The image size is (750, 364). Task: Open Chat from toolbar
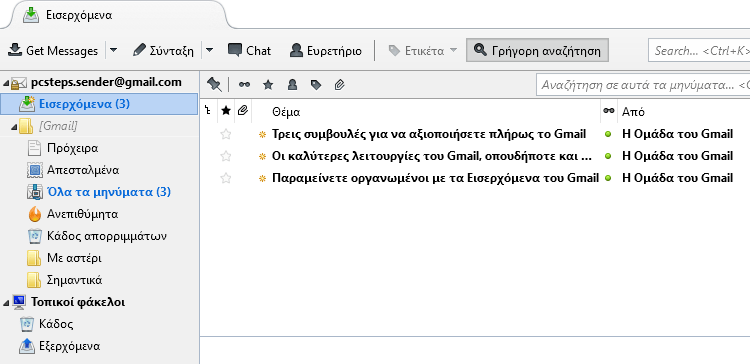click(249, 51)
